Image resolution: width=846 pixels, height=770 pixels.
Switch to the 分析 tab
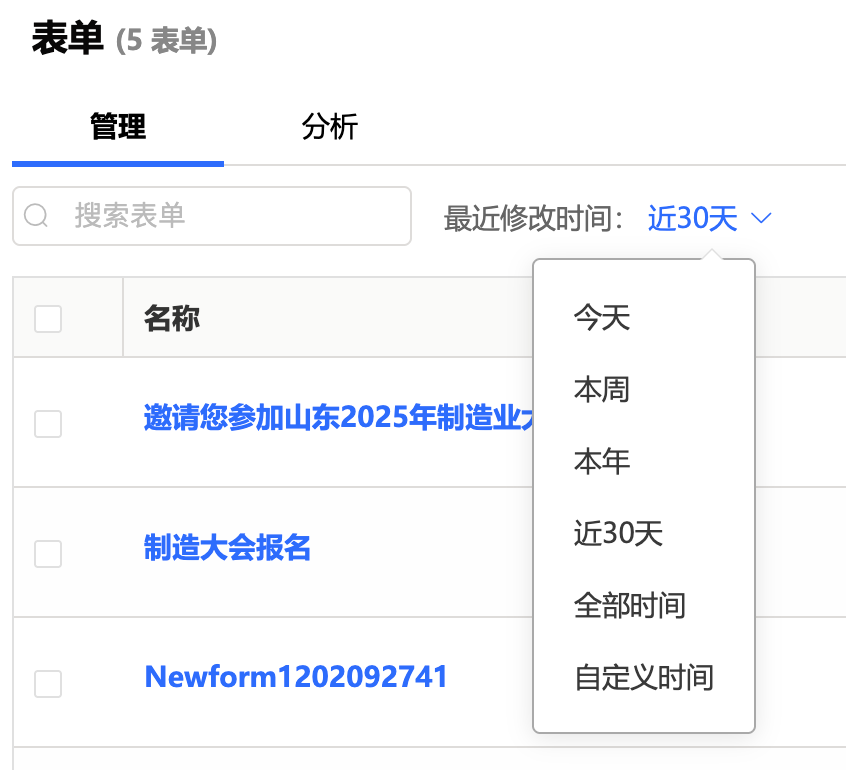pyautogui.click(x=330, y=127)
